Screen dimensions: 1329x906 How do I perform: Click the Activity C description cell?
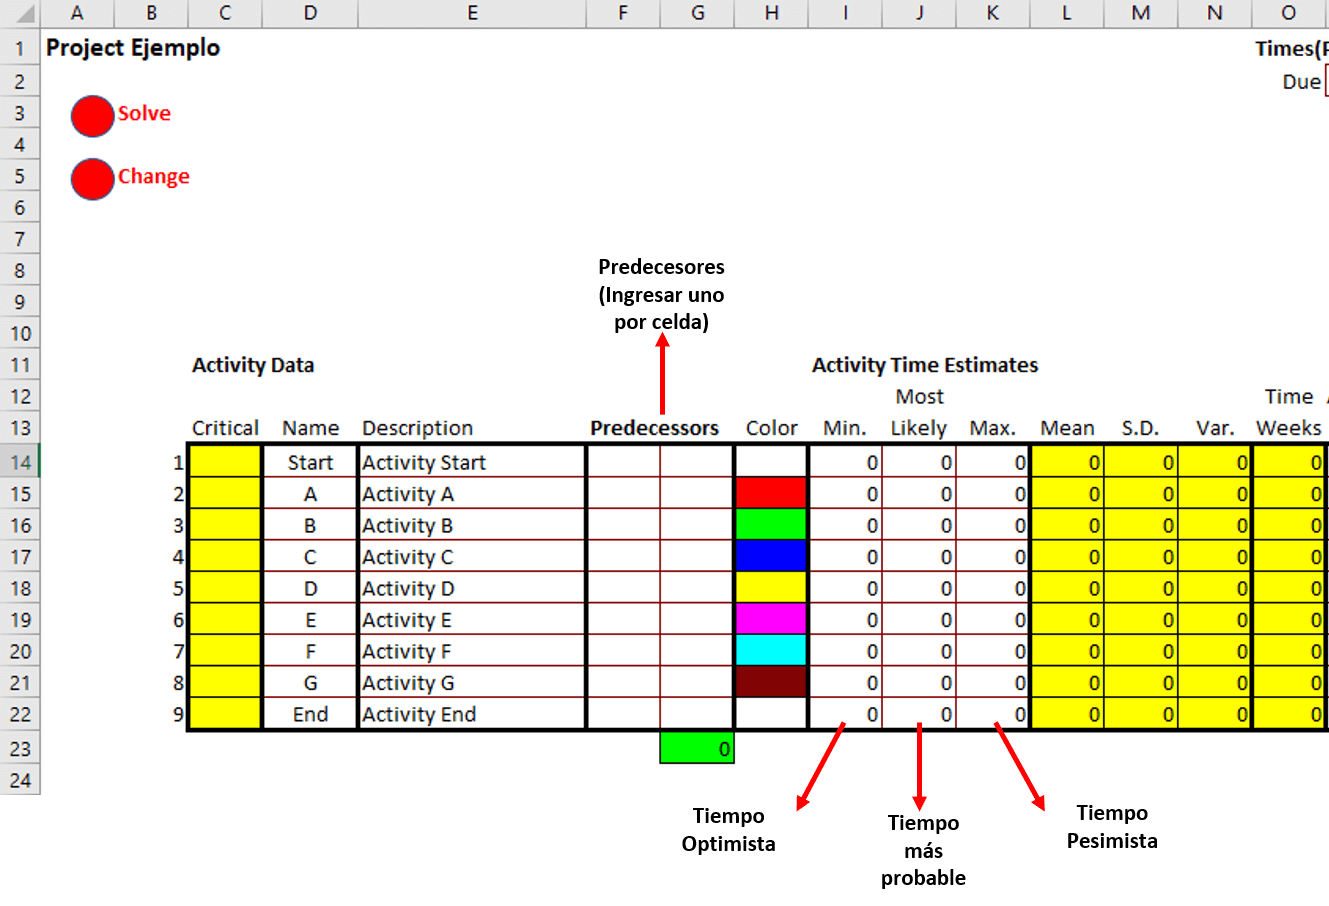472,556
